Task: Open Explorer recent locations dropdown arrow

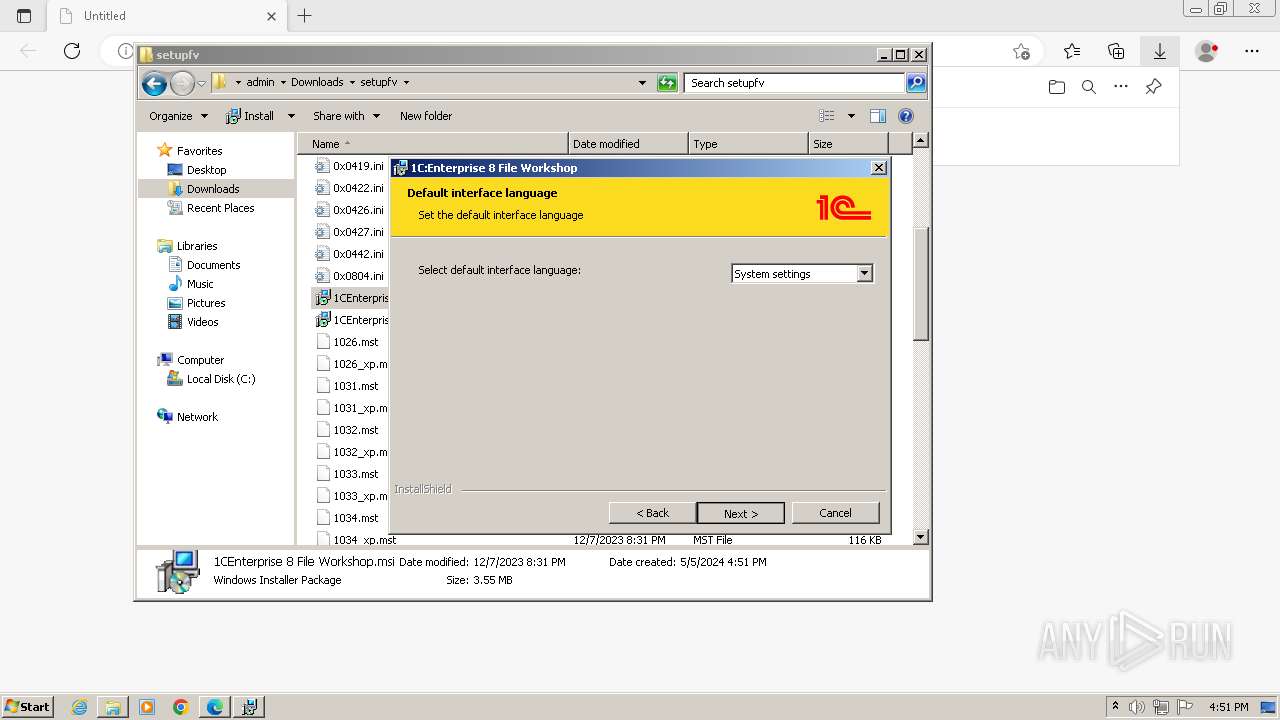Action: (x=201, y=83)
